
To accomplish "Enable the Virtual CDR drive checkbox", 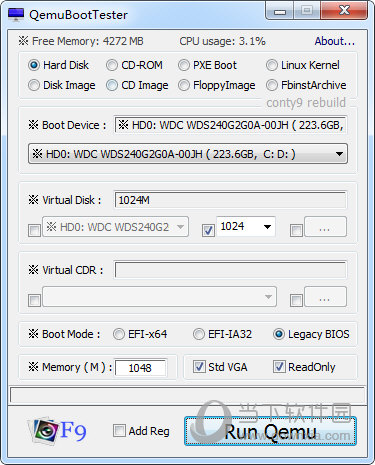I will coord(34,300).
